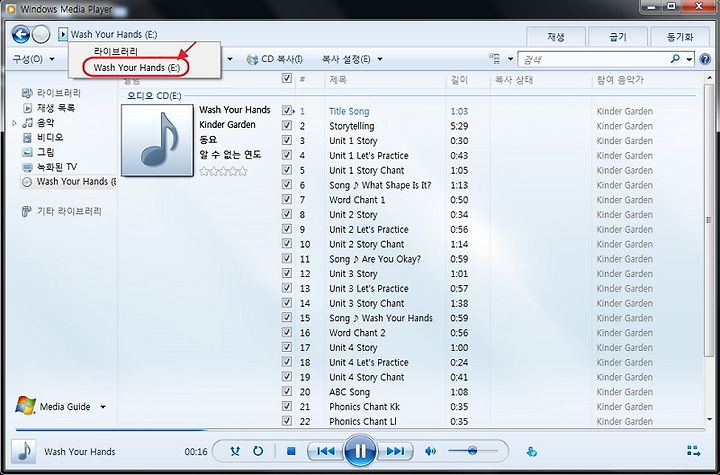Open the 동기화 tab
The width and height of the screenshot is (720, 475).
click(x=680, y=37)
